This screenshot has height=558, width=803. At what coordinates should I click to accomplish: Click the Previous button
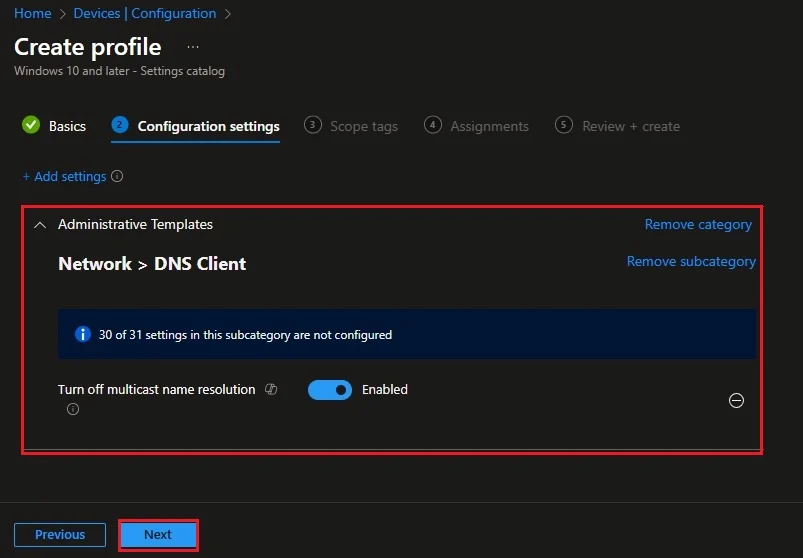(x=60, y=534)
